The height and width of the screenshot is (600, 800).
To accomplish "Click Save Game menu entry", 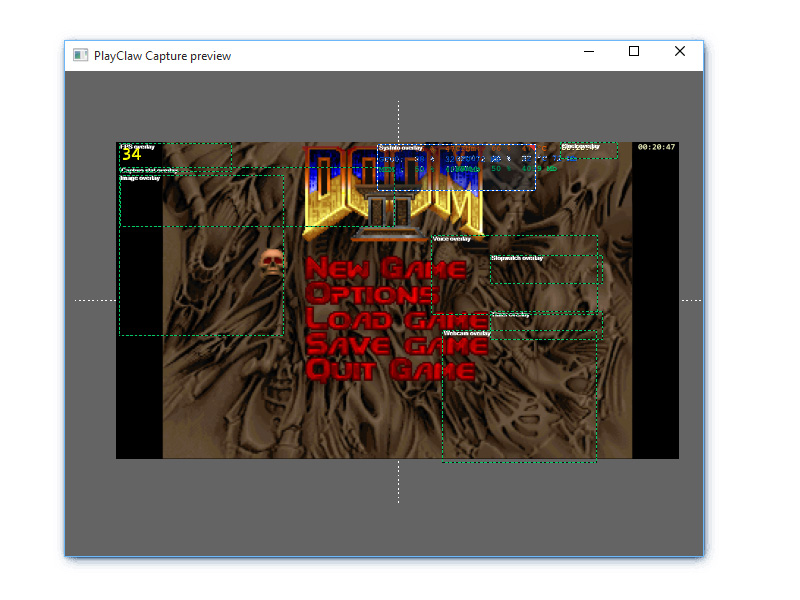I will pyautogui.click(x=397, y=345).
